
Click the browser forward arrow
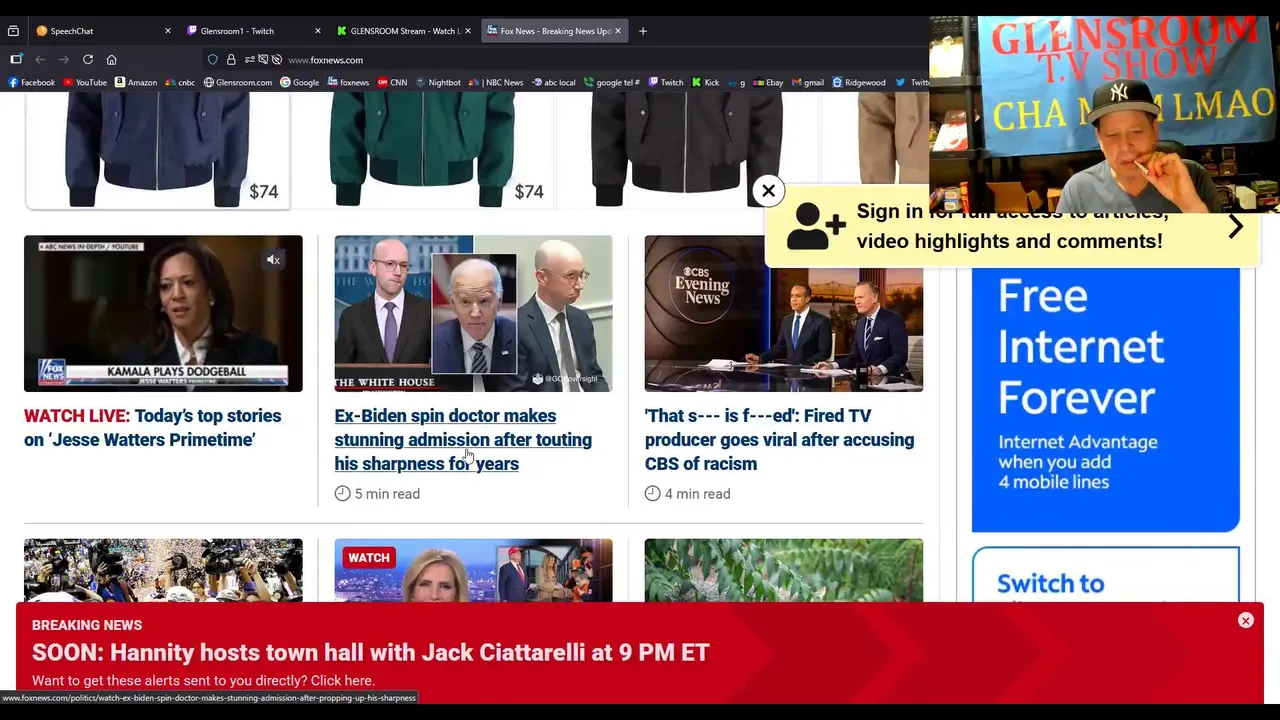coord(64,60)
